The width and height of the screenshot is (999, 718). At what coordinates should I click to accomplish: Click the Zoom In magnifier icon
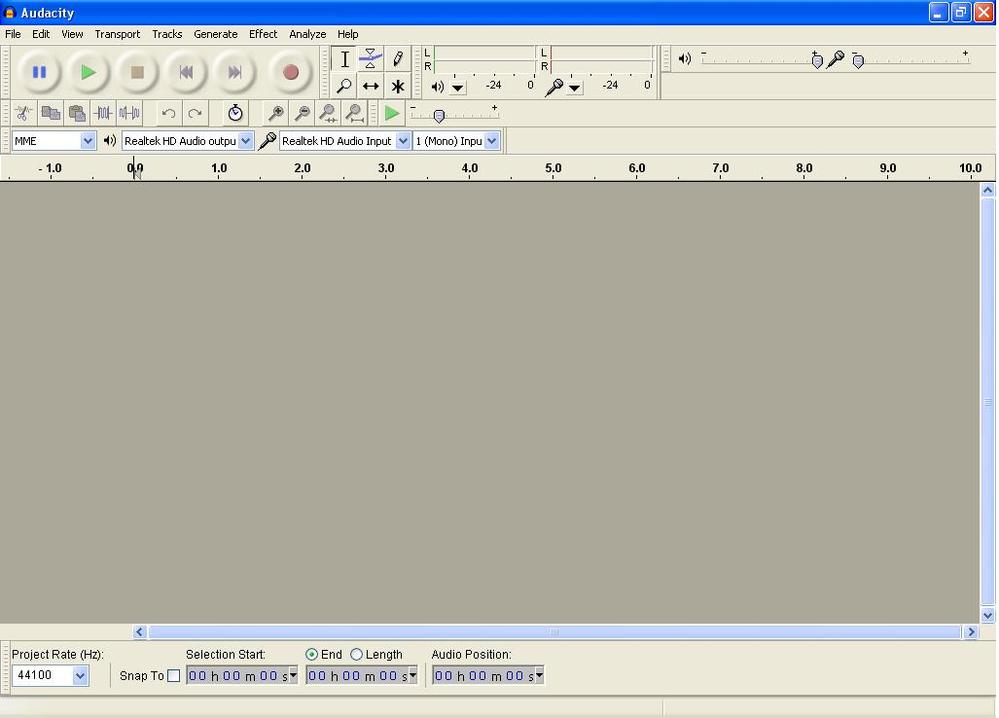click(x=276, y=113)
